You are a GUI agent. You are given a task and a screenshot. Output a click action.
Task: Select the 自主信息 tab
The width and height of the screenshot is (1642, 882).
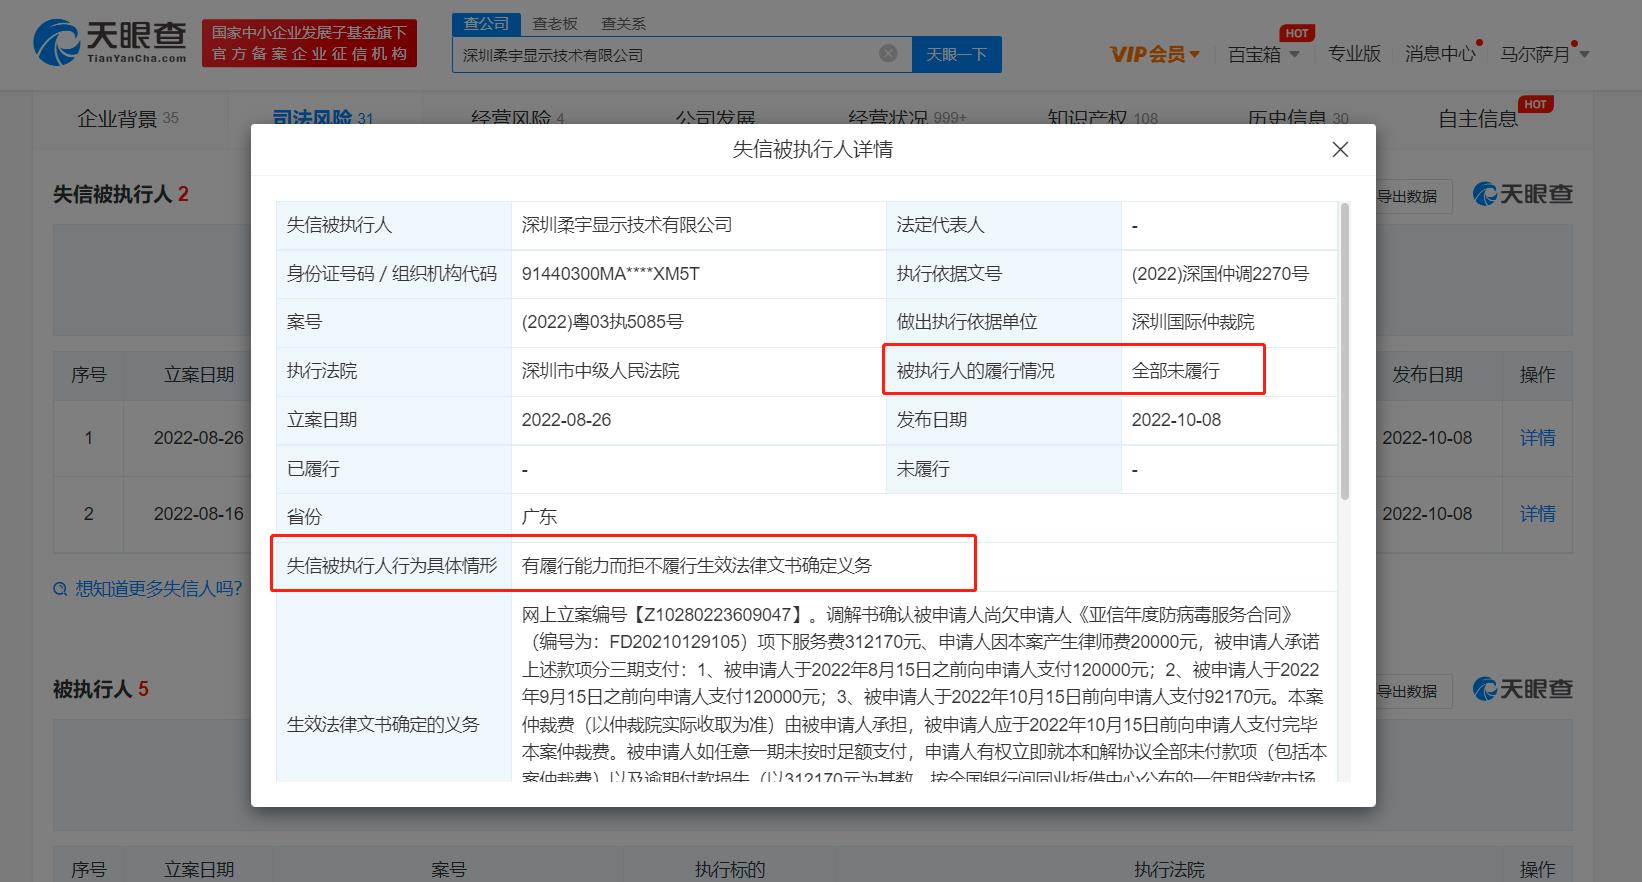click(1478, 119)
